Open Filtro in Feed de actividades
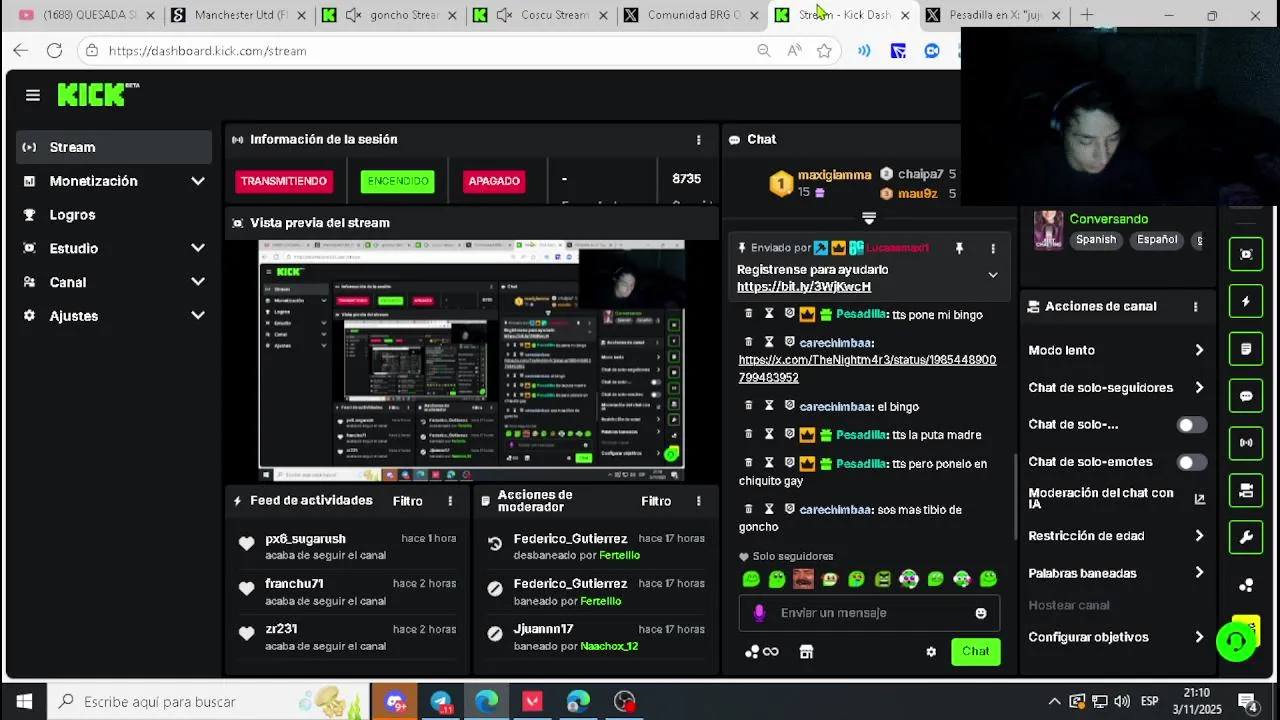1280x720 pixels. tap(408, 501)
